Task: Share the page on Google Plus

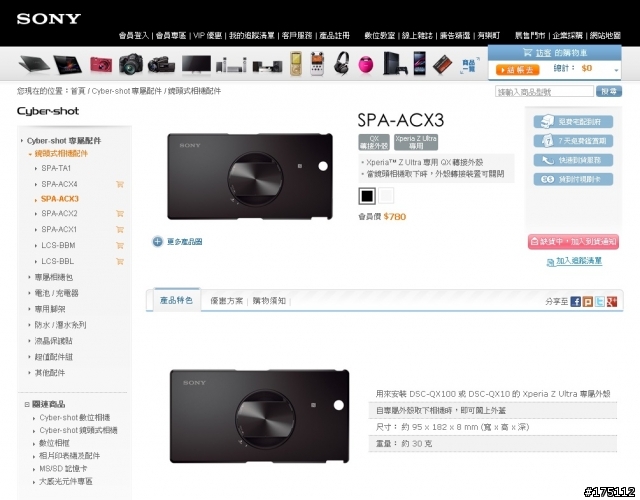Action: tap(612, 302)
